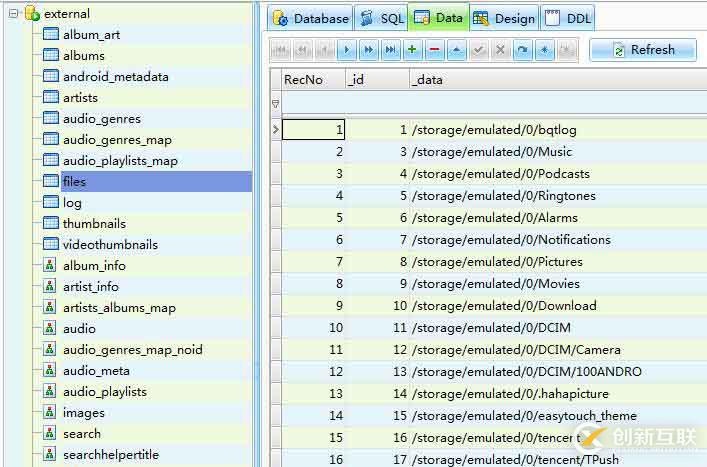Image resolution: width=707 pixels, height=467 pixels.
Task: Open the DDL tab
Action: 568,18
